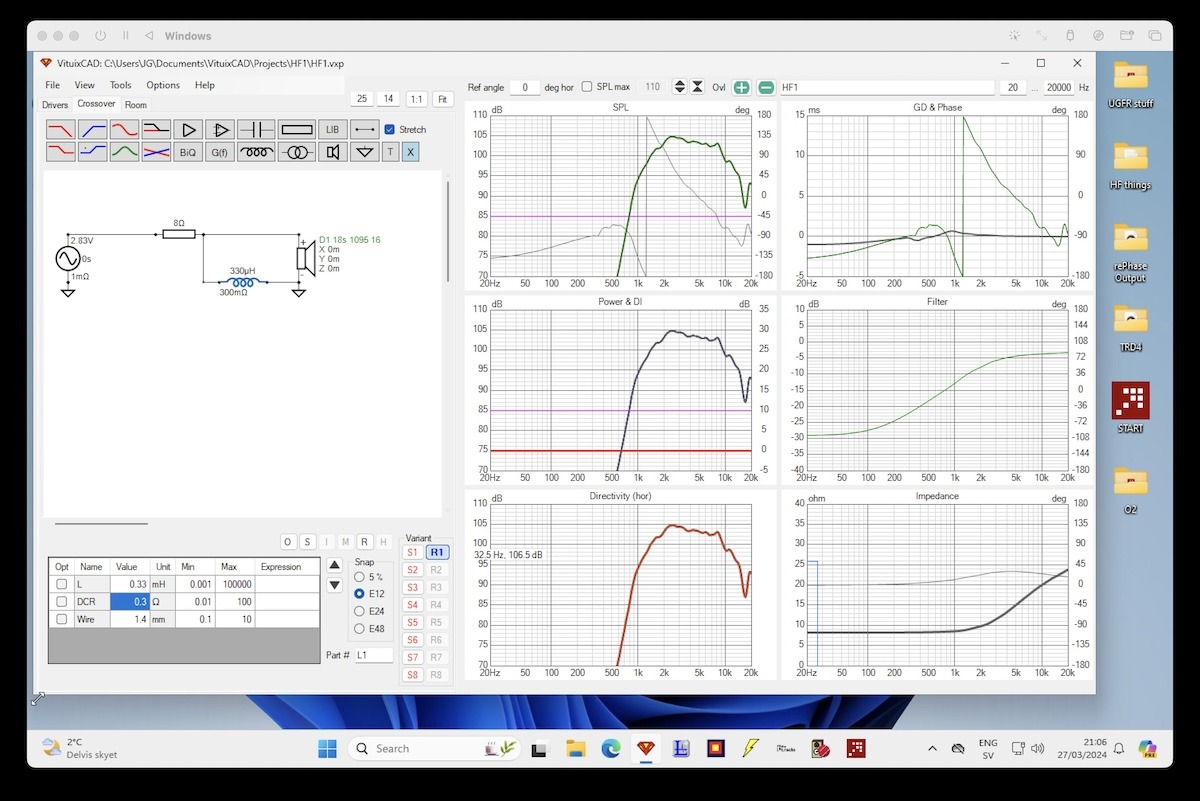Open the Windows Start button in taskbar

pos(327,748)
